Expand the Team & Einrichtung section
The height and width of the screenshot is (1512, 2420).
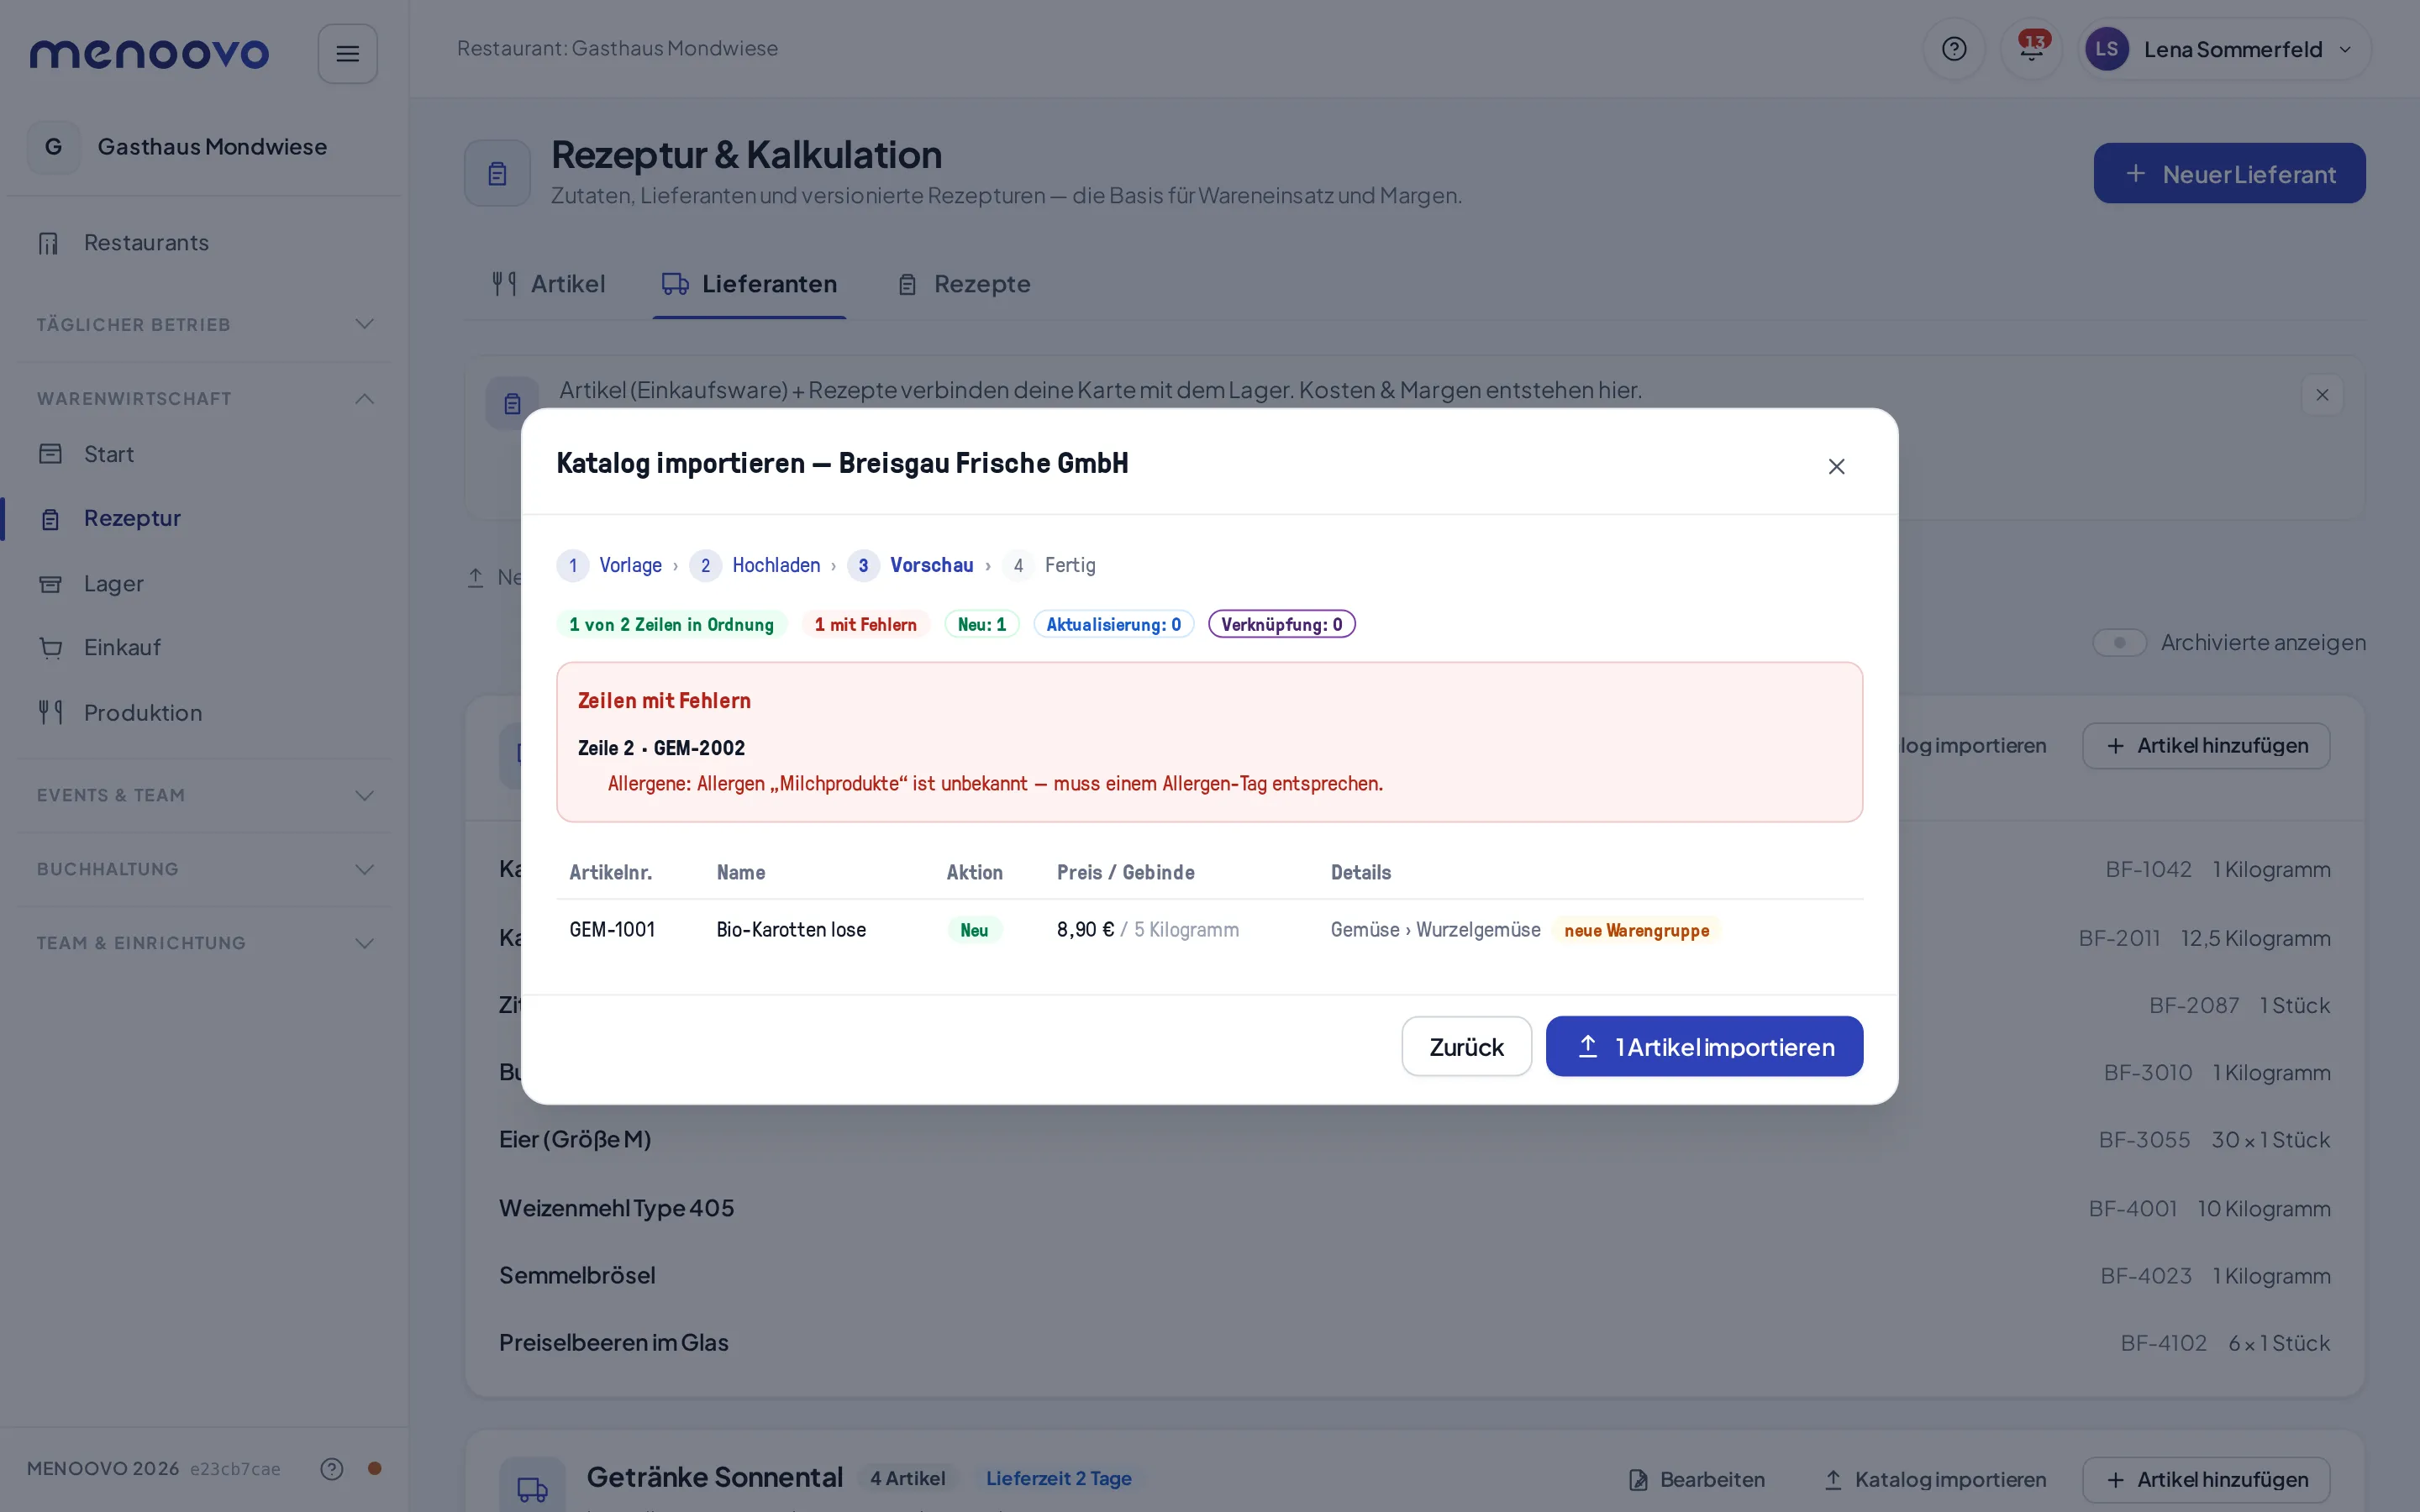click(x=205, y=943)
